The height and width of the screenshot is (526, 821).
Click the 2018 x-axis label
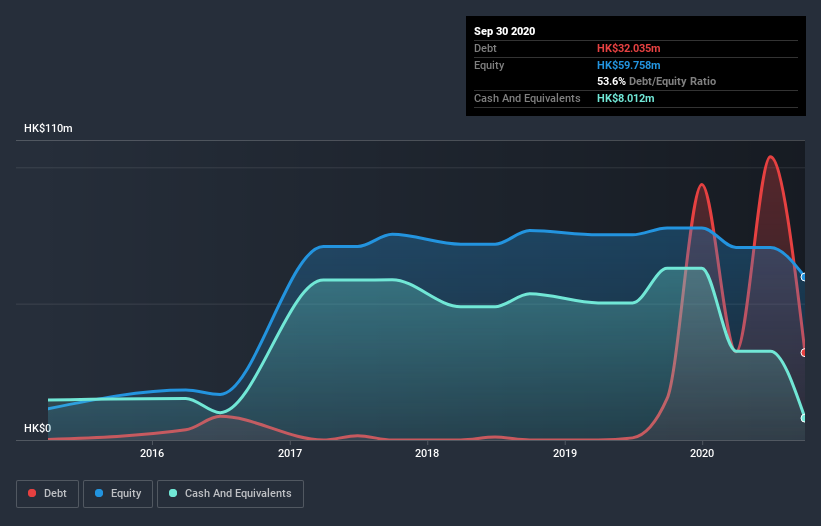pos(427,453)
